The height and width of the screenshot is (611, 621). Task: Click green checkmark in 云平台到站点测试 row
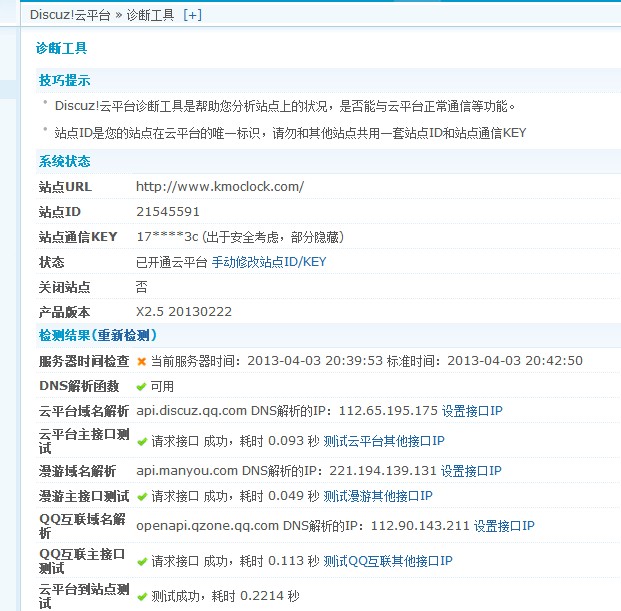142,596
